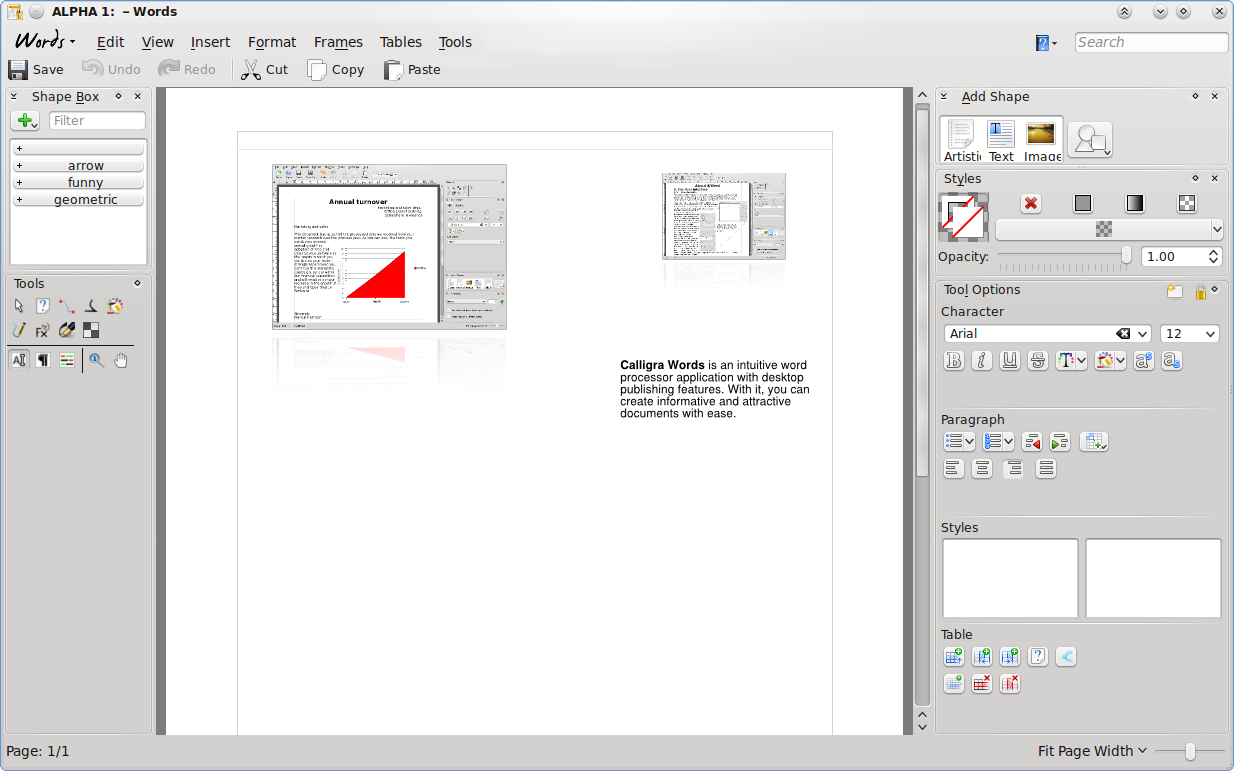Toggle bold text formatting
Image resolution: width=1234 pixels, height=771 pixels.
[954, 361]
